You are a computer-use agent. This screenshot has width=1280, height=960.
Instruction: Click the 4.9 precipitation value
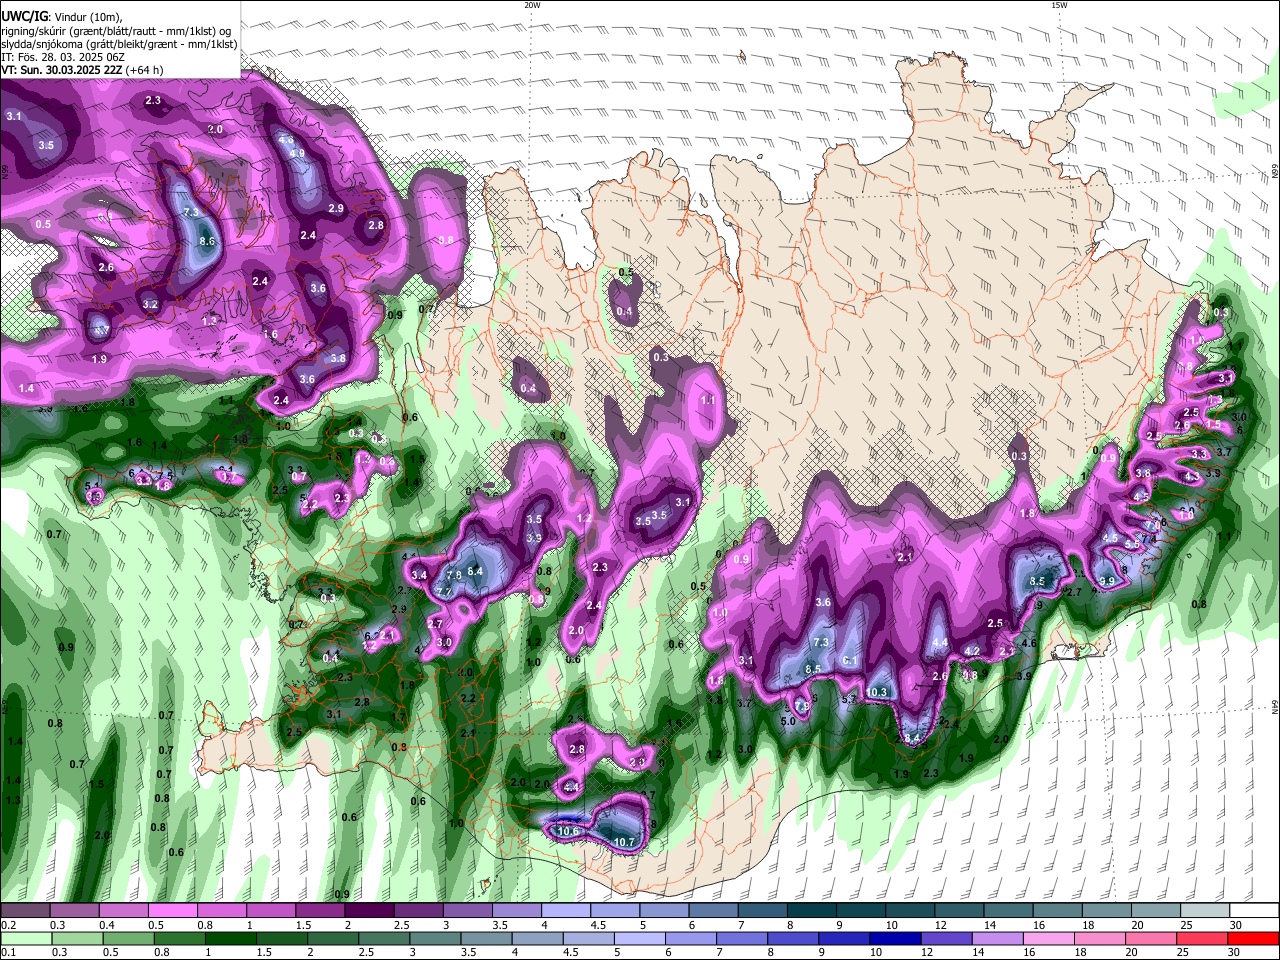point(297,153)
